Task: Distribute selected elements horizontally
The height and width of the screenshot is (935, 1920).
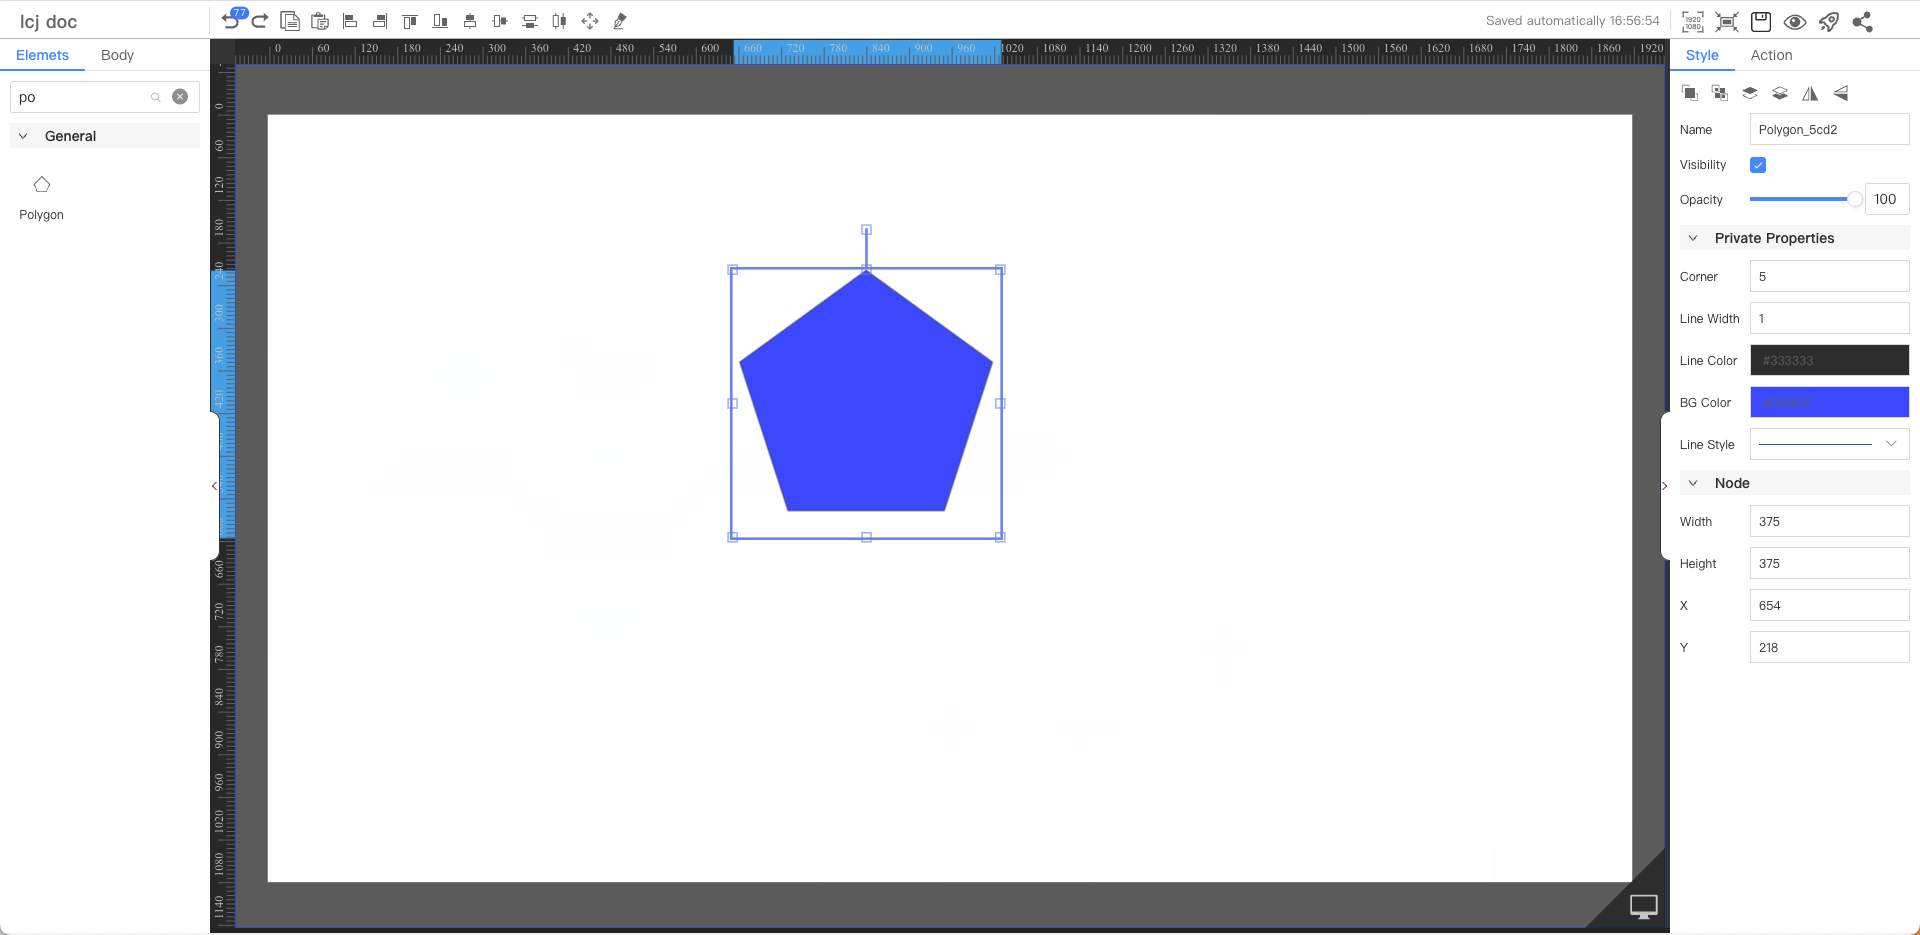Action: coord(560,21)
